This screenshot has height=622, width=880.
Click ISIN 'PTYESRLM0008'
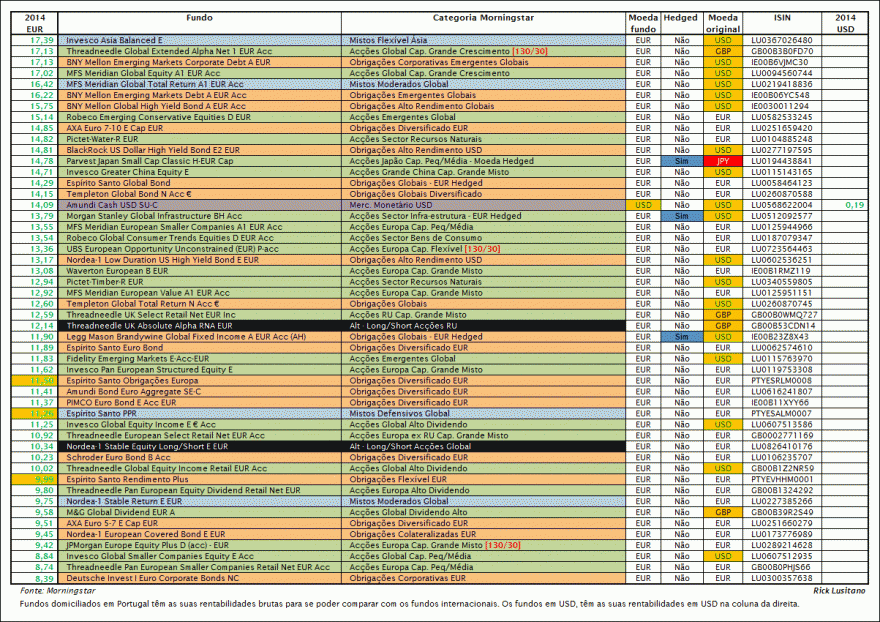point(782,381)
